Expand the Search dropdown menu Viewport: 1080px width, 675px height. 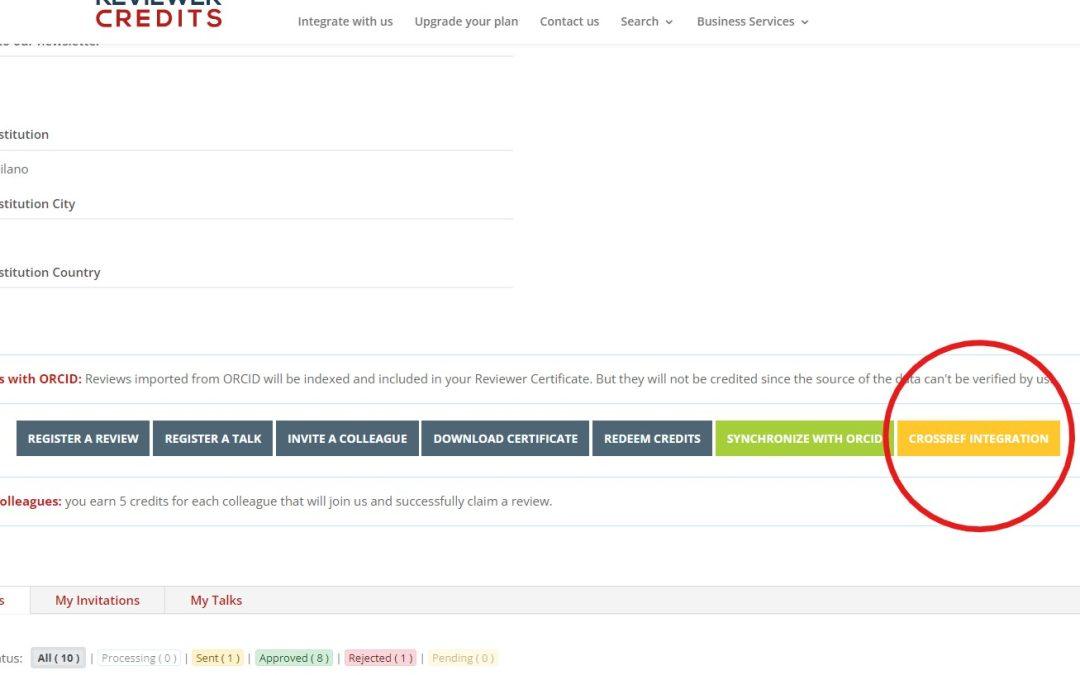point(646,21)
